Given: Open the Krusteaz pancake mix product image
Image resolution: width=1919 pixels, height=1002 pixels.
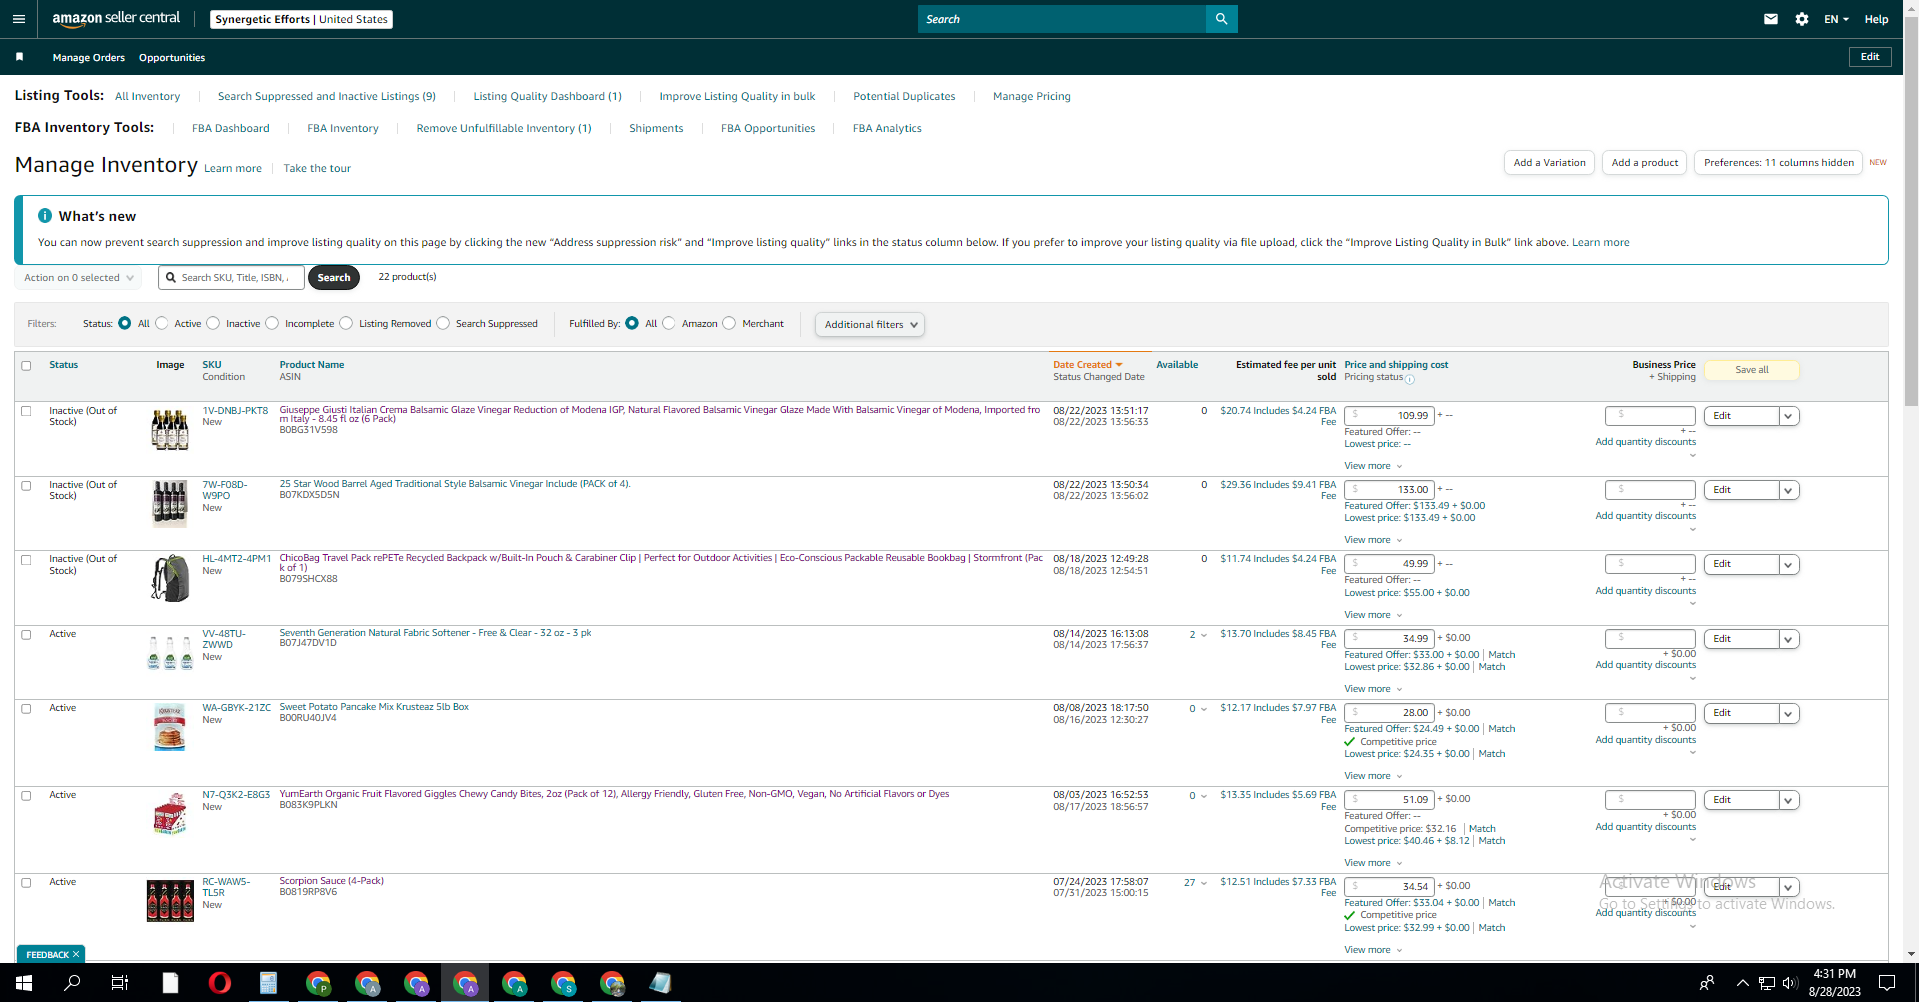Looking at the screenshot, I should [x=170, y=727].
